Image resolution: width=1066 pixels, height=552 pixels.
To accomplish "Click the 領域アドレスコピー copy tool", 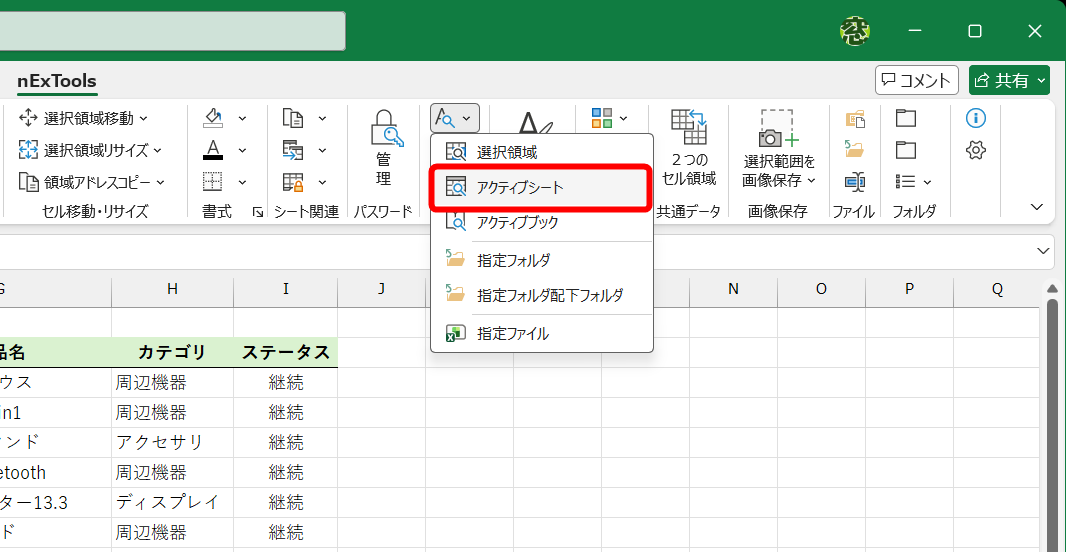I will (x=91, y=182).
